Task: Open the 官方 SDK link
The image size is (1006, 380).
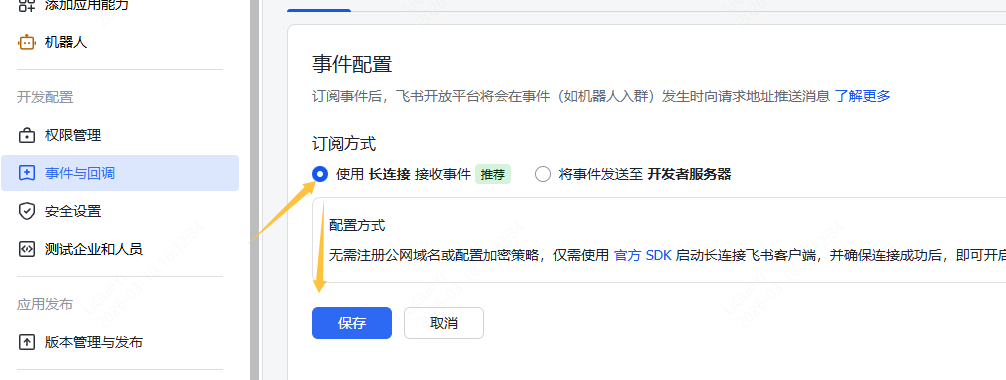Action: (643, 255)
